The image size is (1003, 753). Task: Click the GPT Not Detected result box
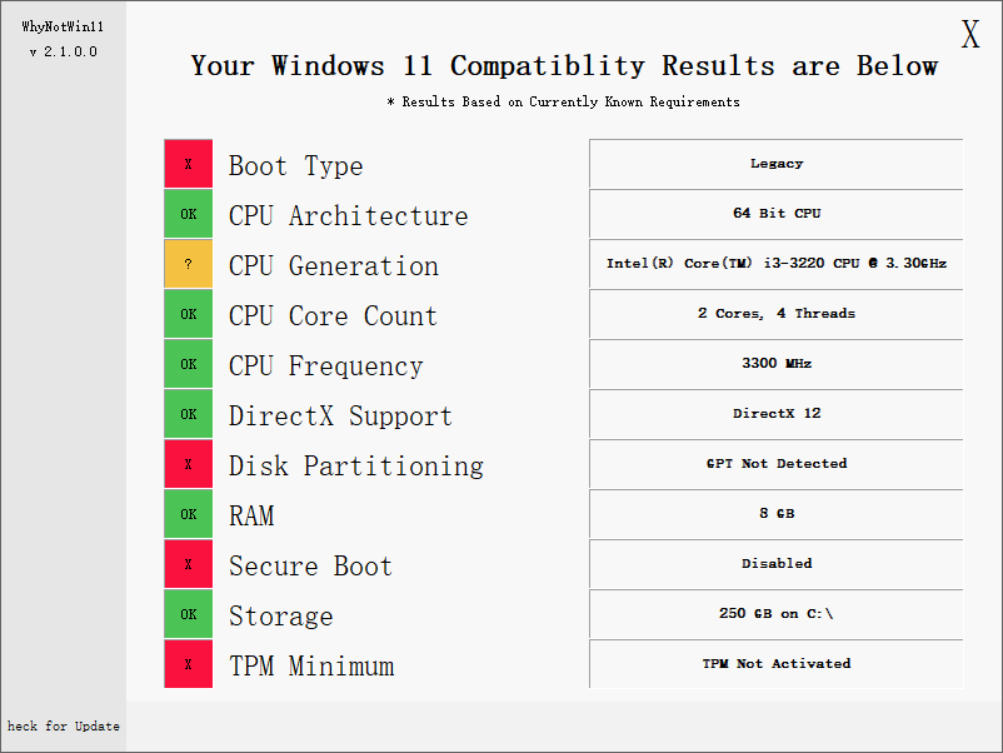[x=776, y=464]
